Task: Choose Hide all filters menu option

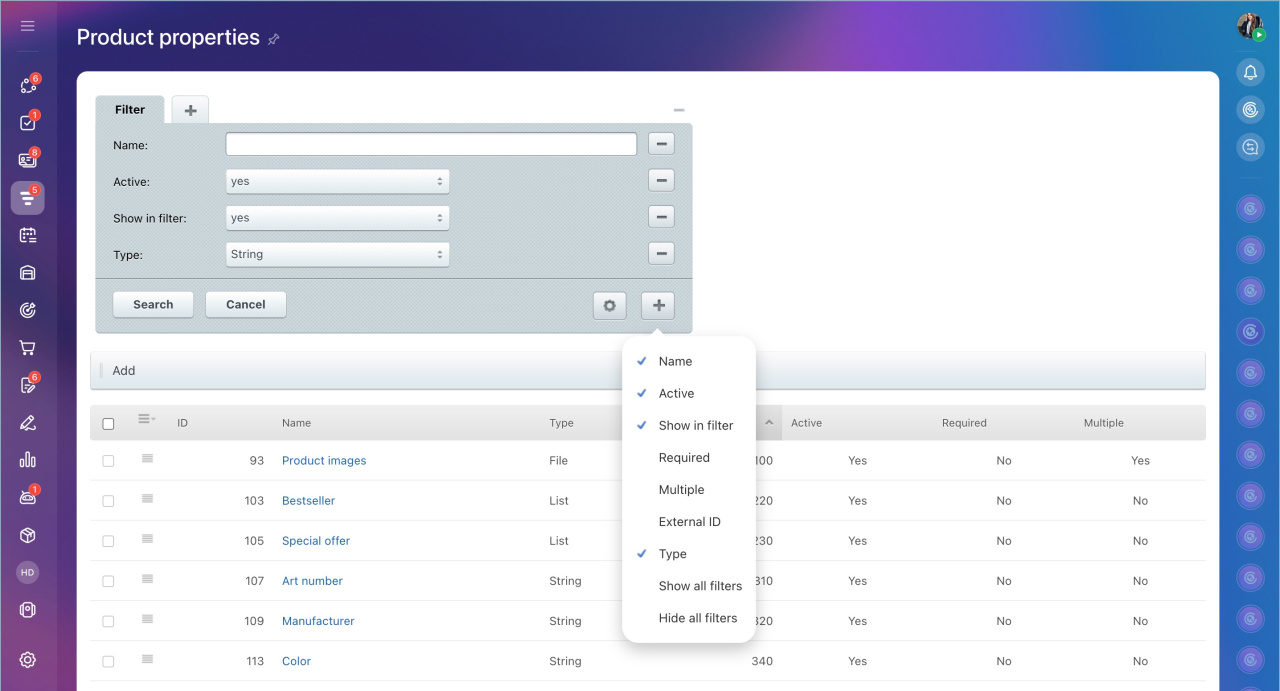Action: coord(697,618)
